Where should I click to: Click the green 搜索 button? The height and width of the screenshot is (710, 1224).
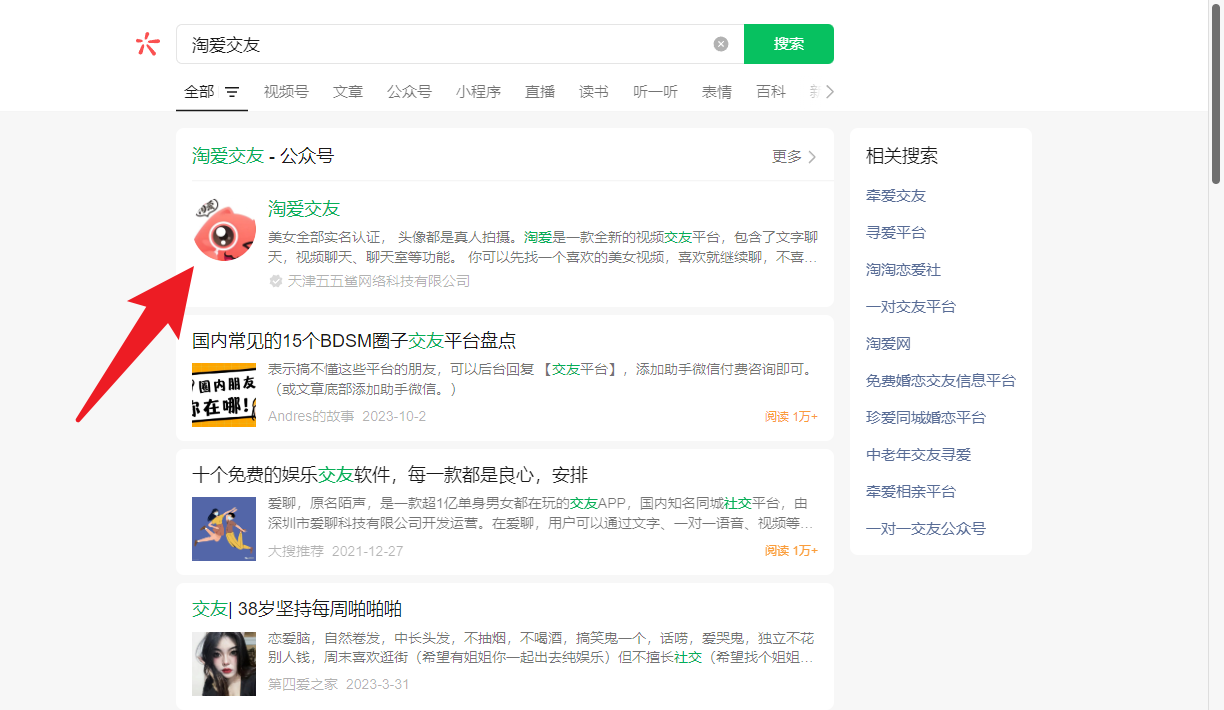789,44
